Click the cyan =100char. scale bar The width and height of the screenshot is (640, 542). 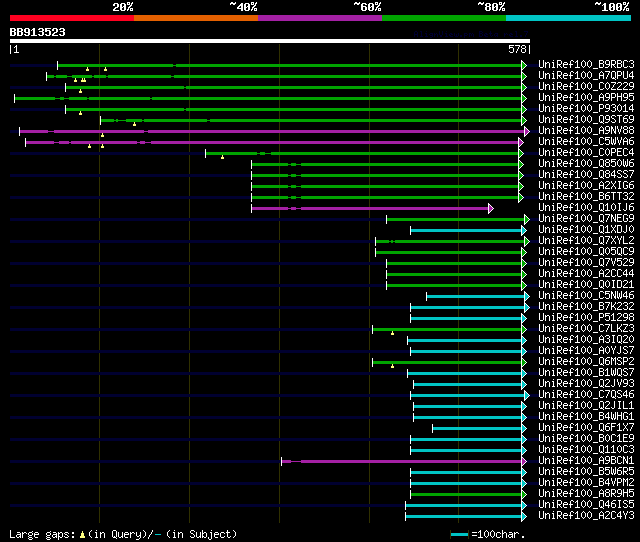(x=460, y=534)
